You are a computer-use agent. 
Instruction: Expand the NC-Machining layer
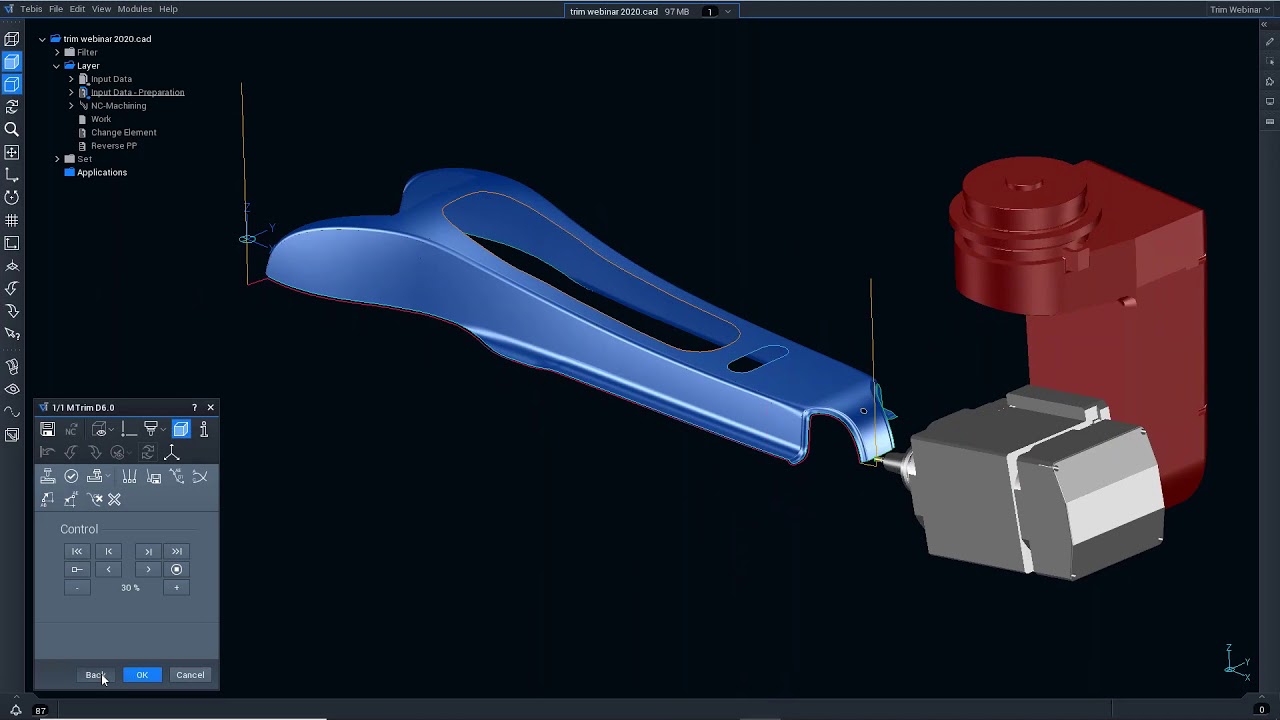pyautogui.click(x=71, y=106)
